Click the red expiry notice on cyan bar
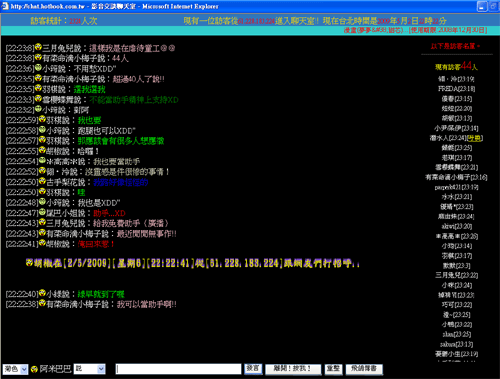Image resolution: width=500 pixels, height=379 pixels. (x=415, y=30)
